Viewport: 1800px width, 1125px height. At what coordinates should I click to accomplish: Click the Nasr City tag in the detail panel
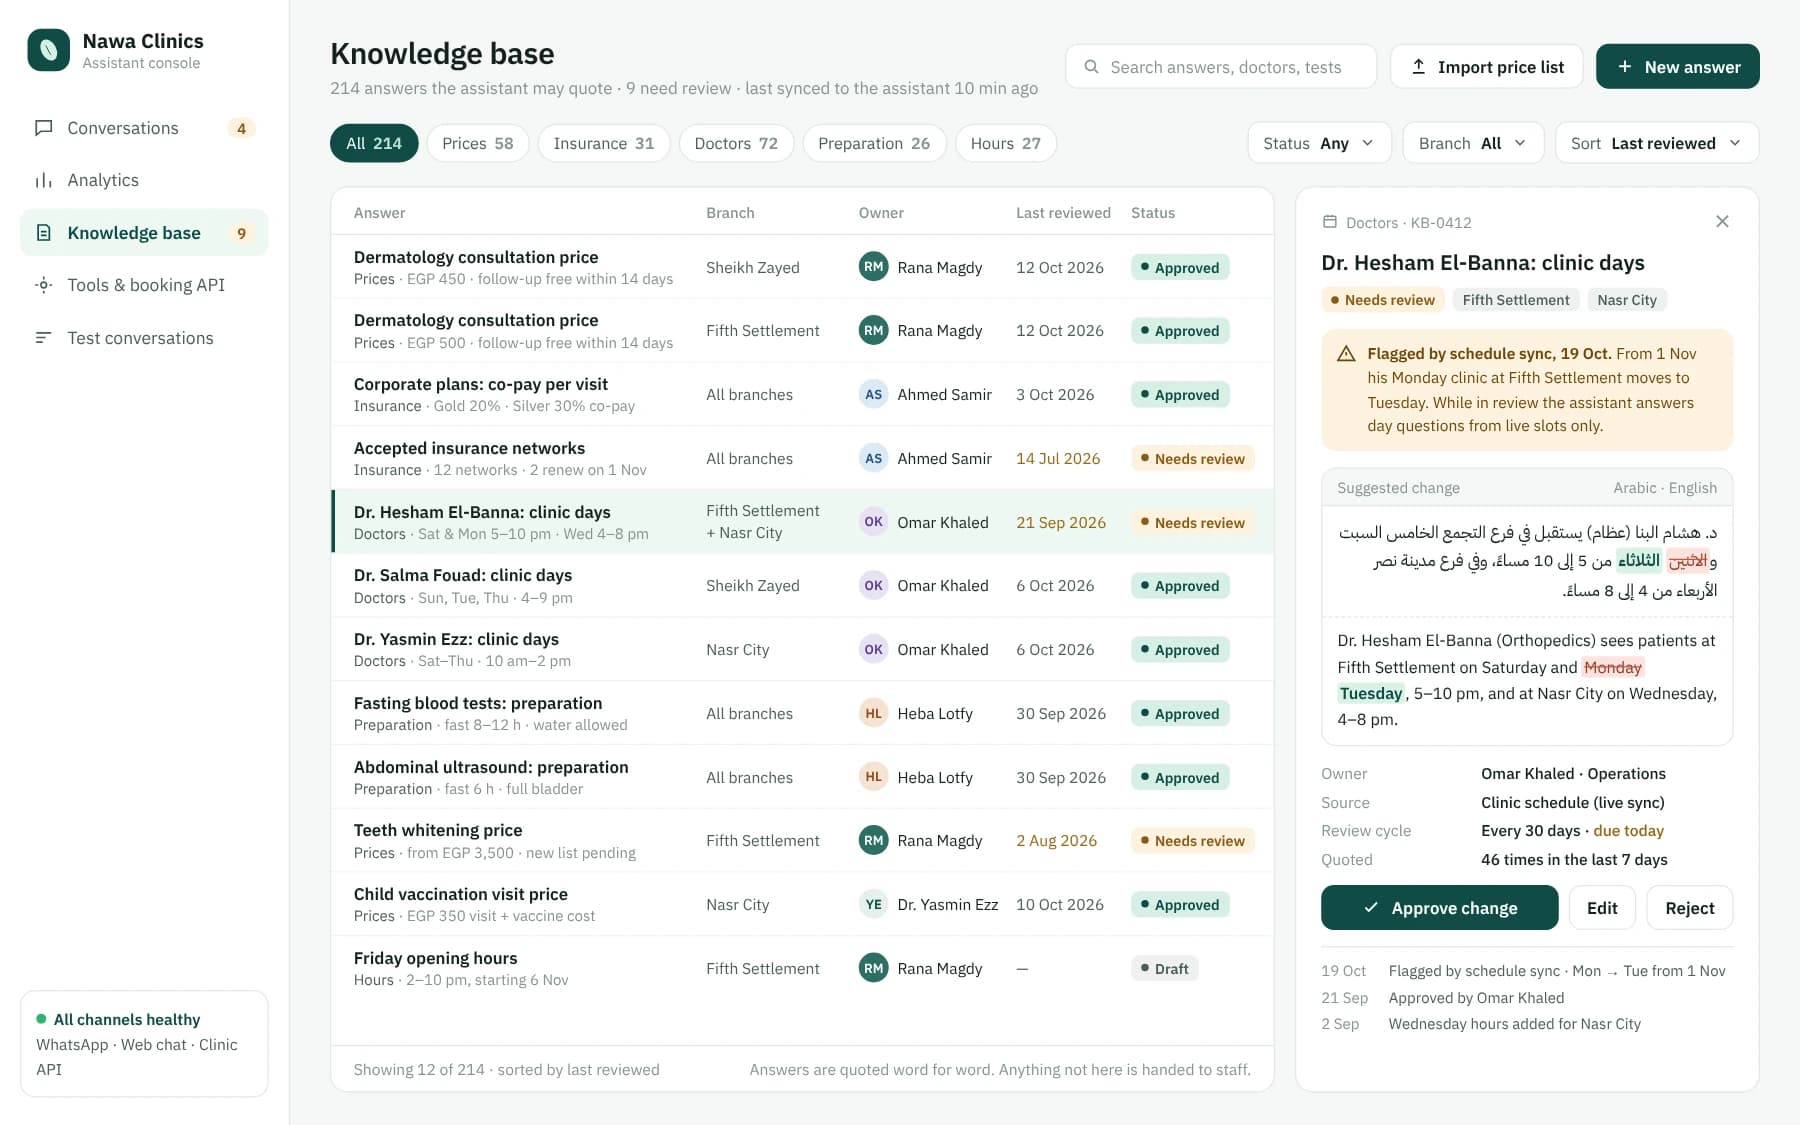click(x=1626, y=300)
